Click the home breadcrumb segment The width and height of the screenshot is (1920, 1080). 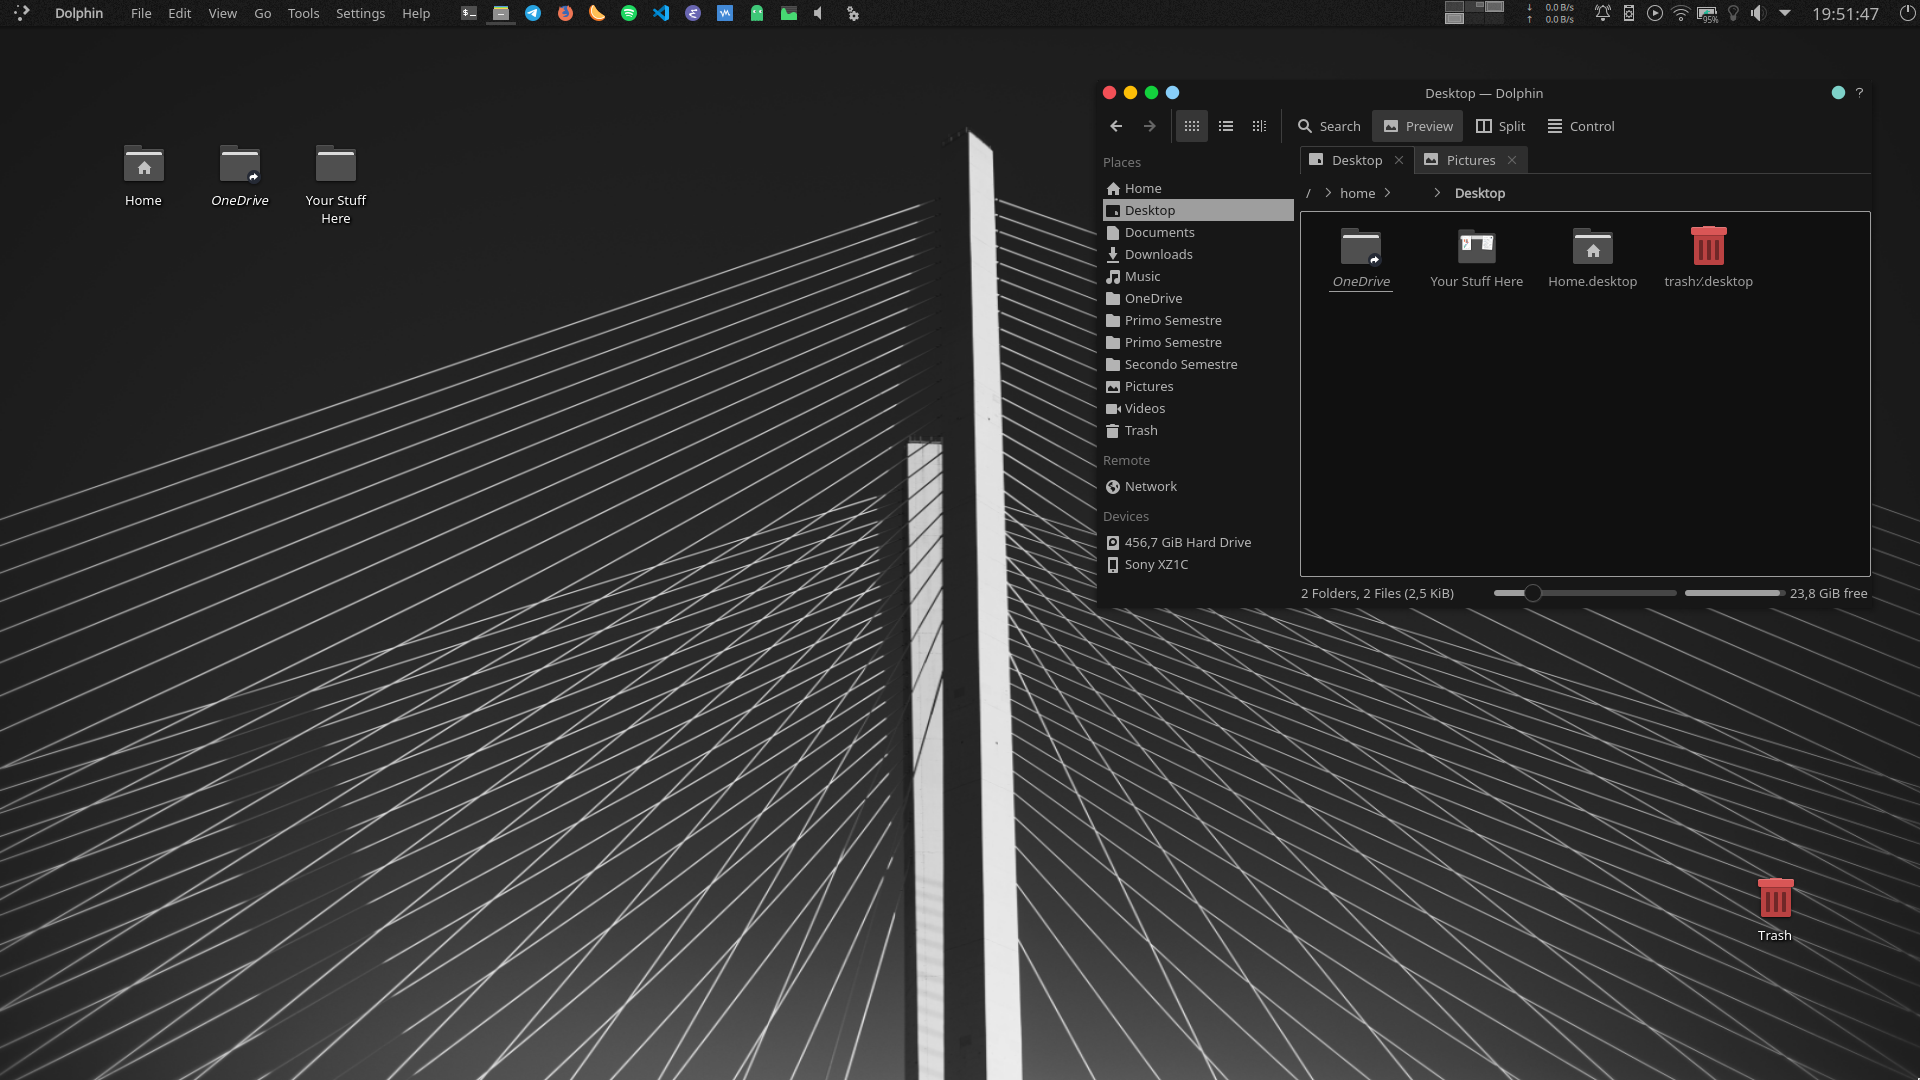click(1357, 193)
